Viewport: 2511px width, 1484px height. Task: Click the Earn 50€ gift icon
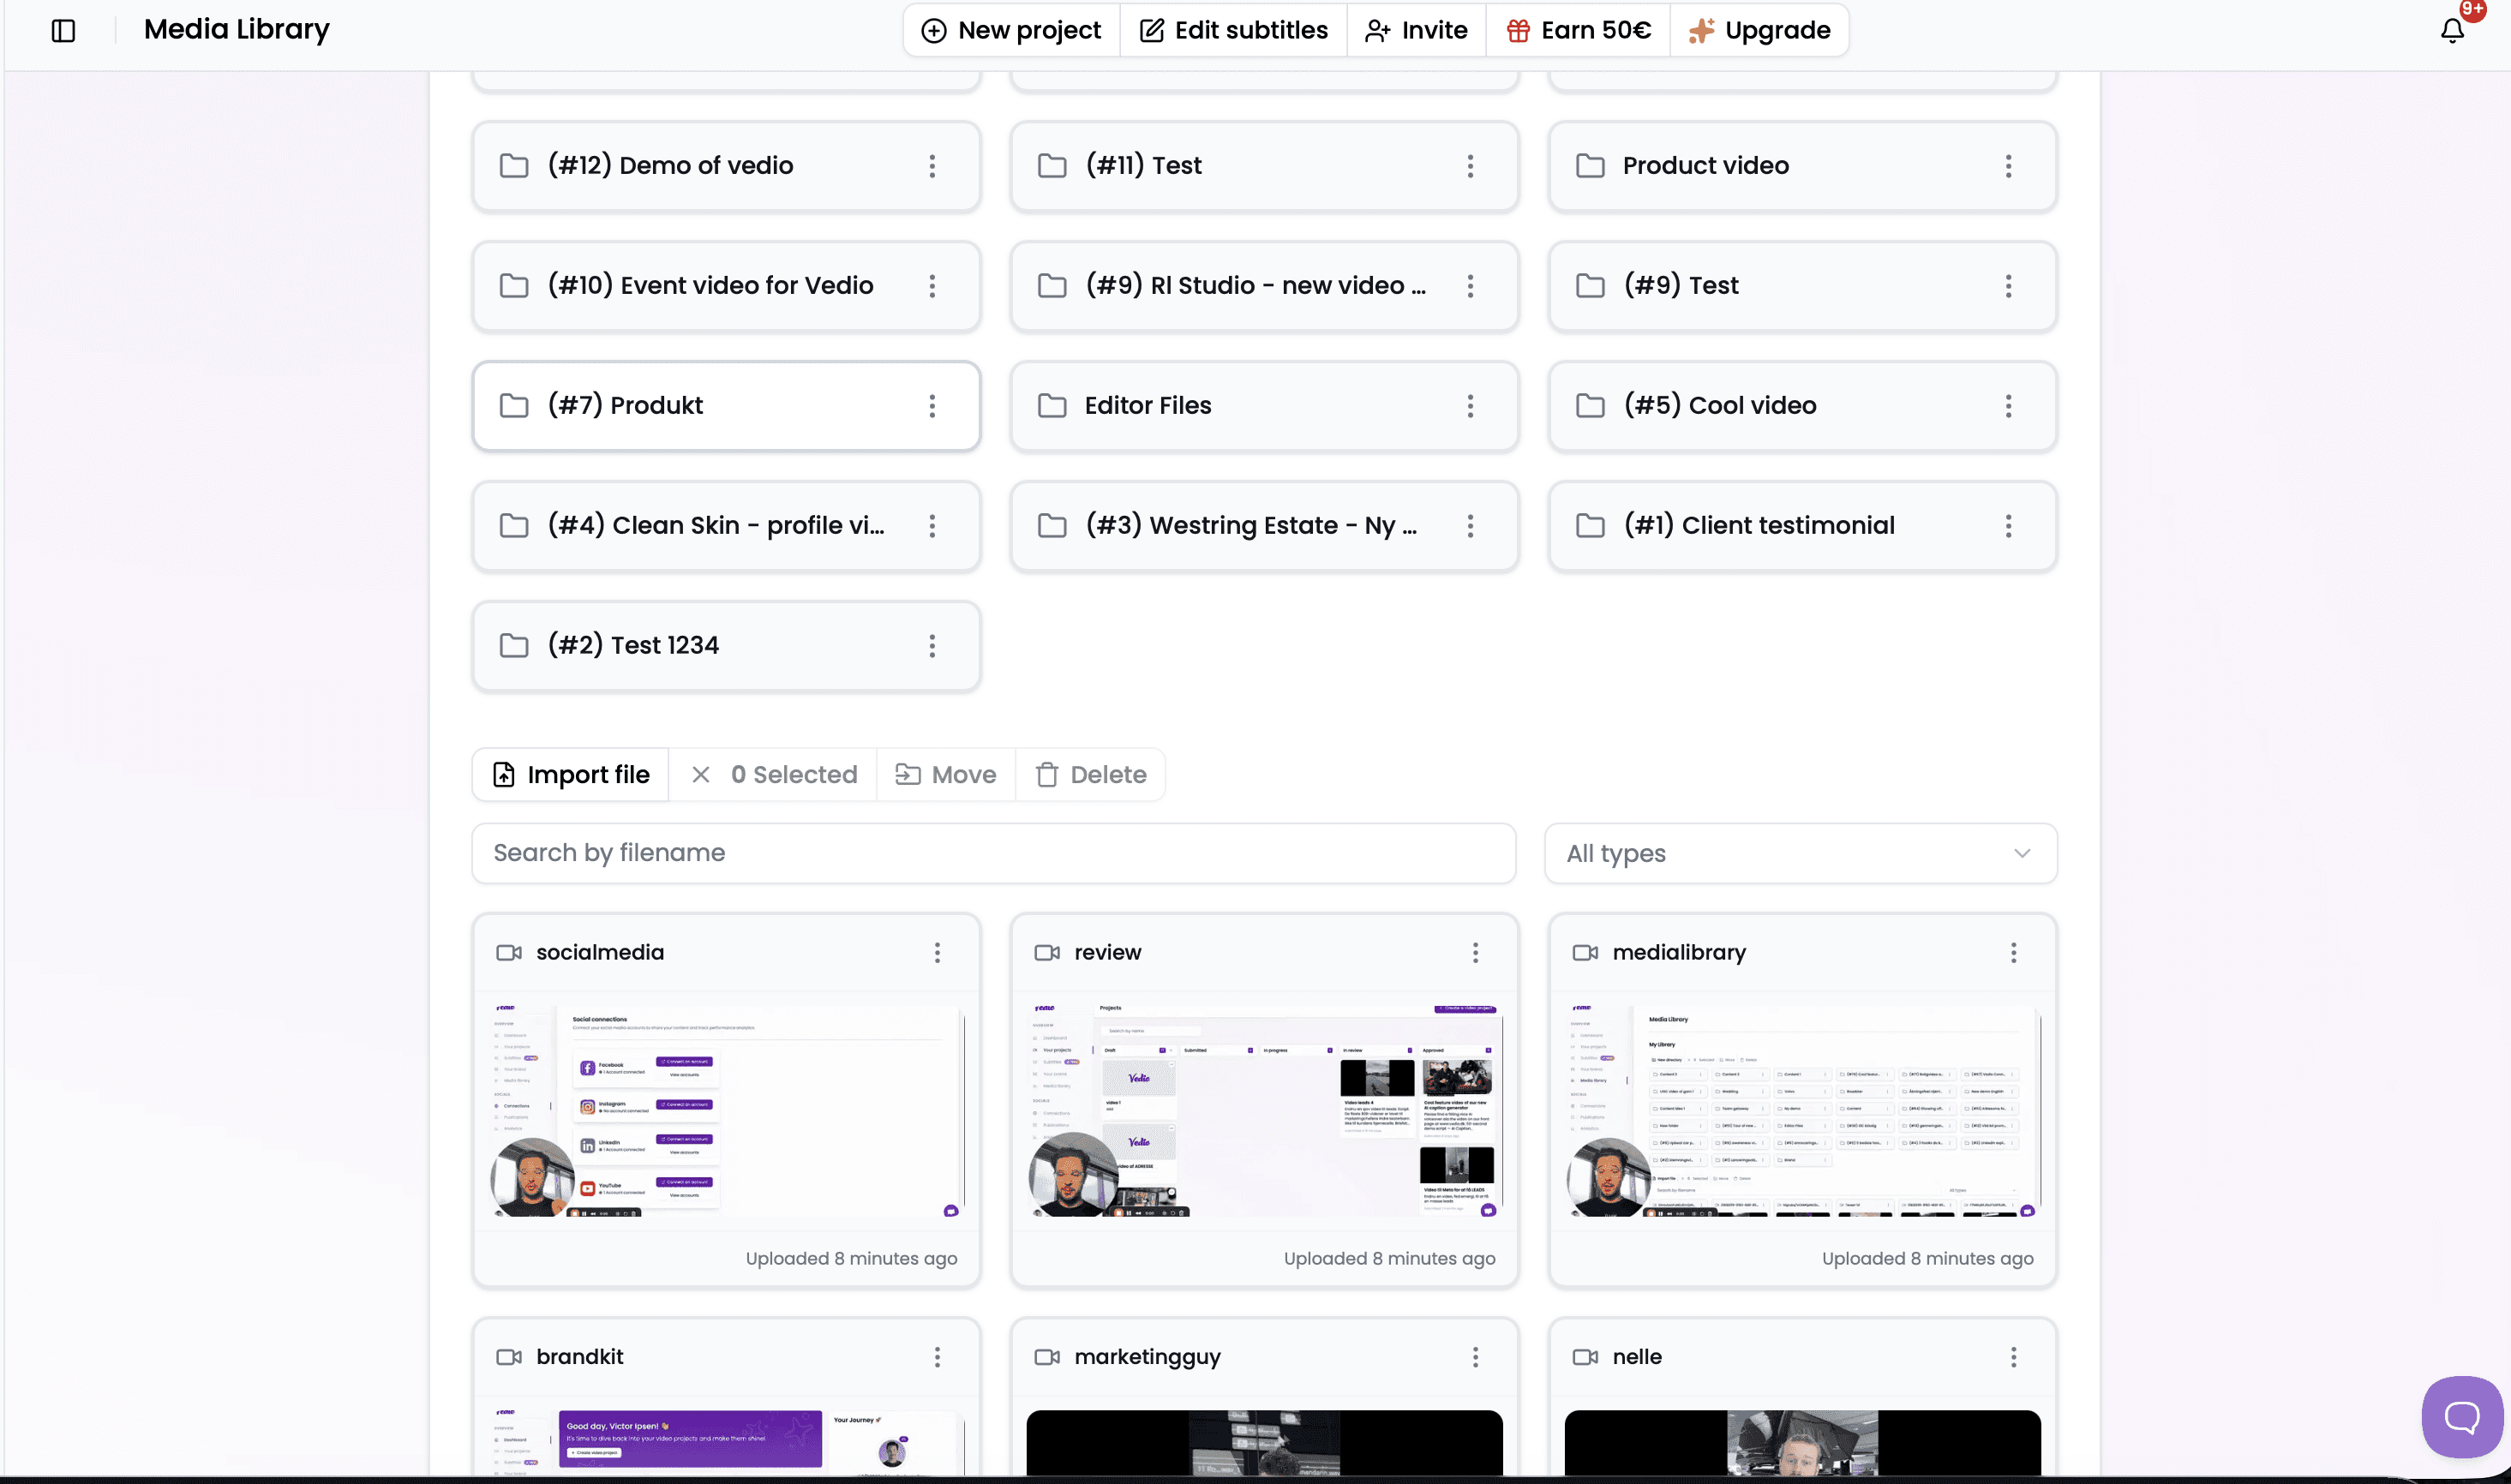[1518, 31]
